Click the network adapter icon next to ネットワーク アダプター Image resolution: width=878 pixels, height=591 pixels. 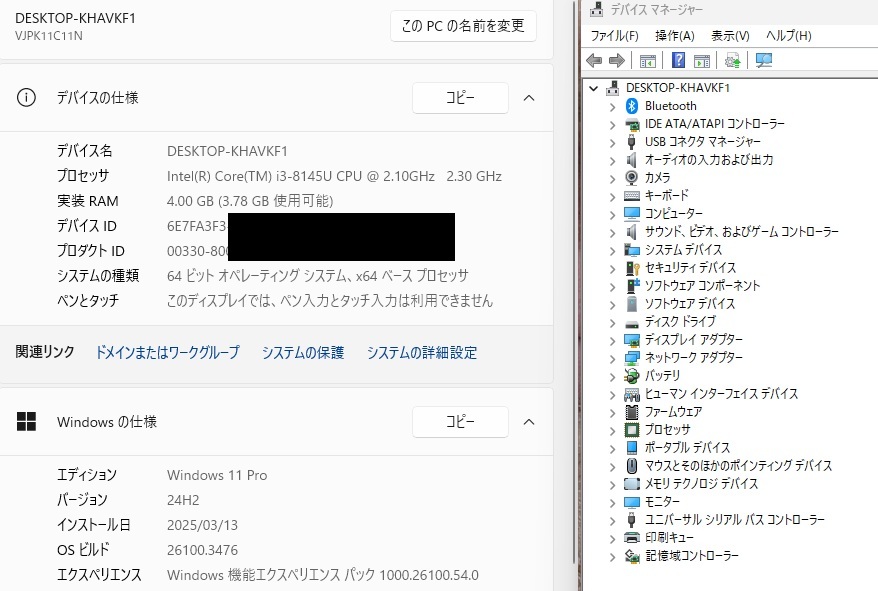632,358
